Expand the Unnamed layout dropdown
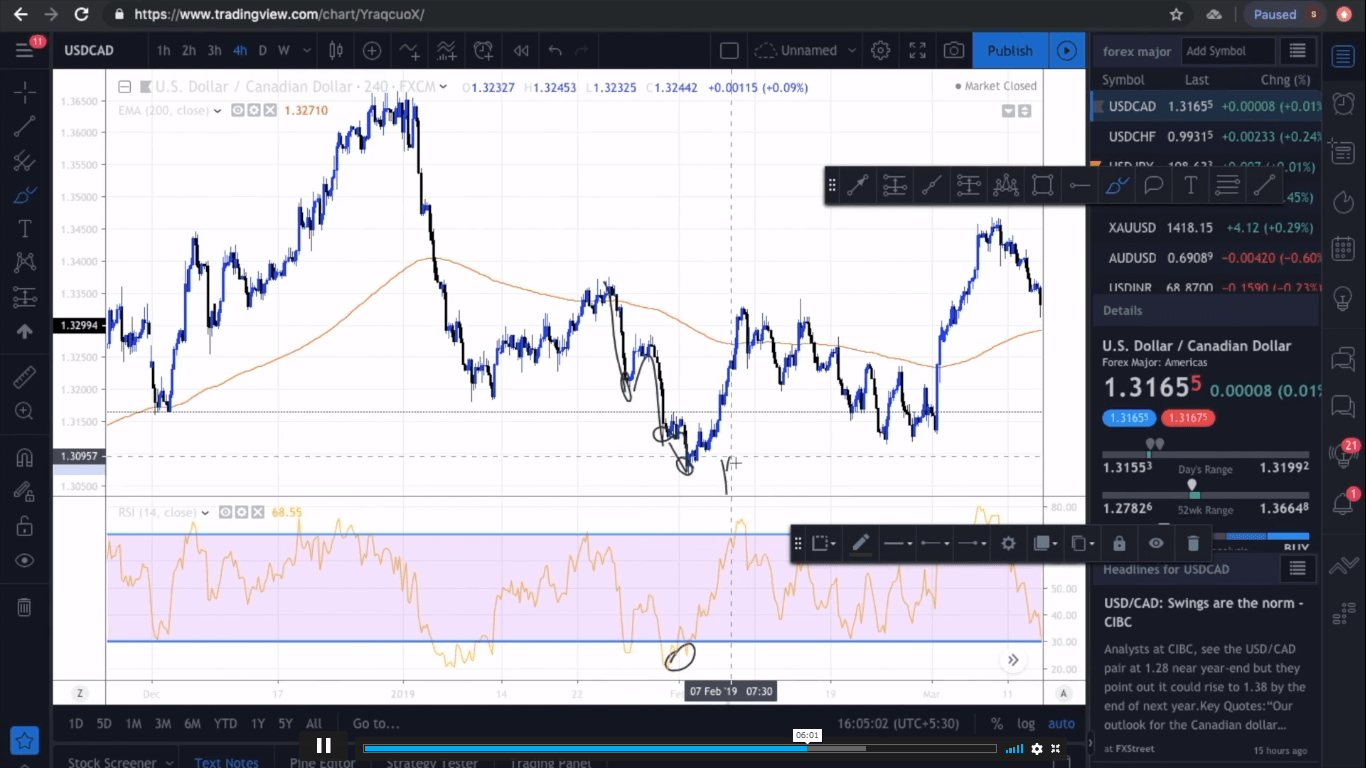The image size is (1366, 768). 852,50
